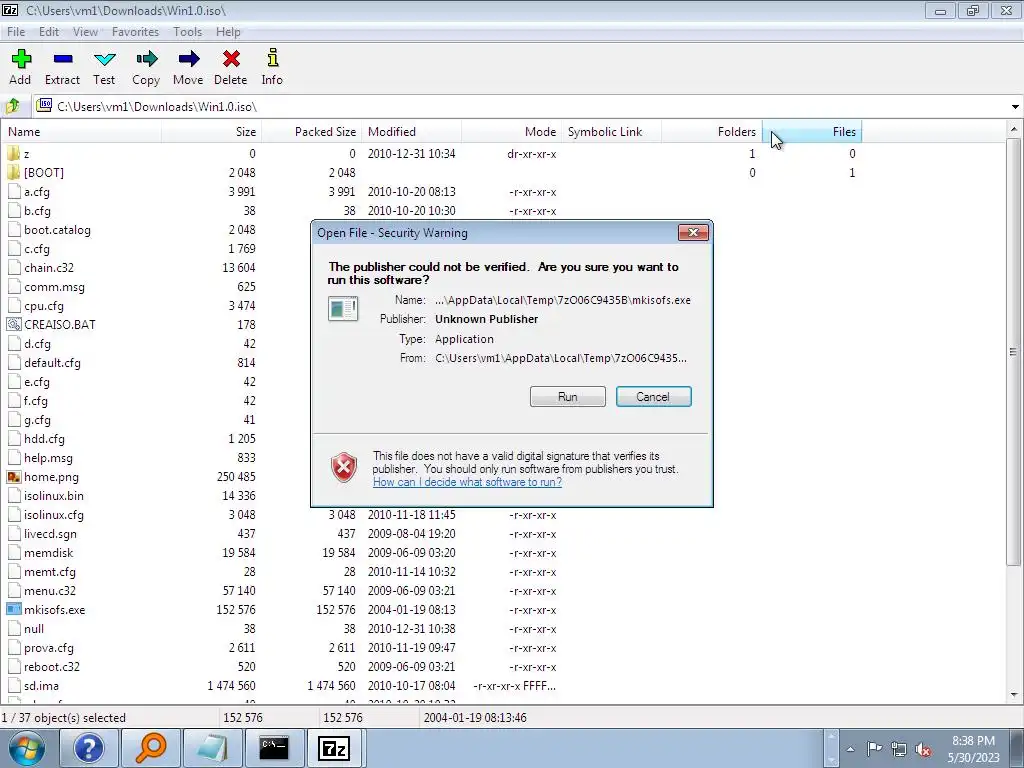Click the file list vertical scrollbar track

pyautogui.click(x=1014, y=627)
